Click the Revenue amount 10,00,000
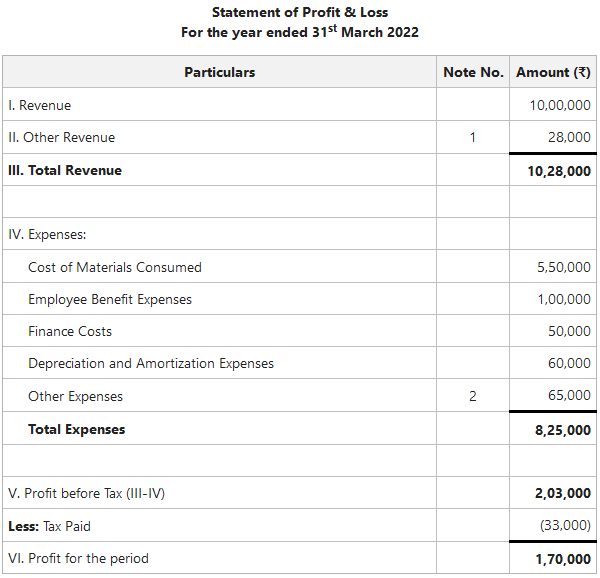The image size is (600, 578). tap(560, 105)
